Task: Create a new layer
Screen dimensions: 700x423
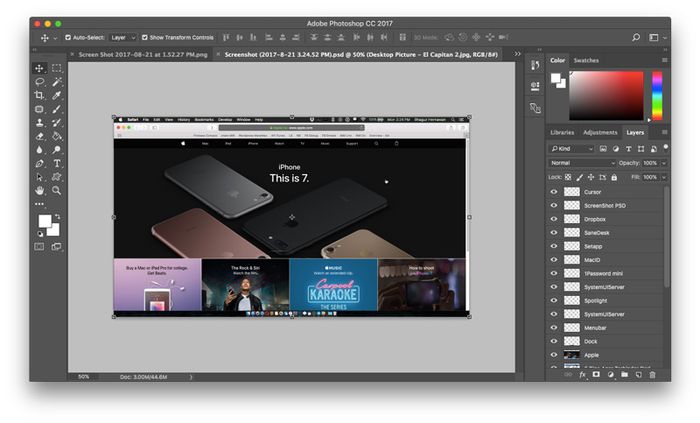Action: (x=638, y=375)
